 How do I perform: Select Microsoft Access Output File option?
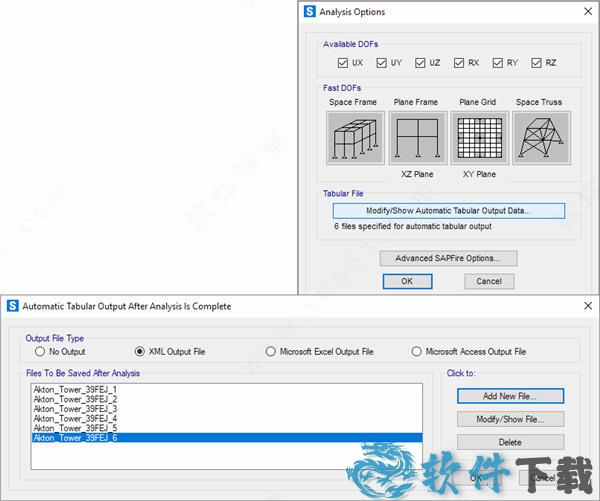pyautogui.click(x=417, y=352)
